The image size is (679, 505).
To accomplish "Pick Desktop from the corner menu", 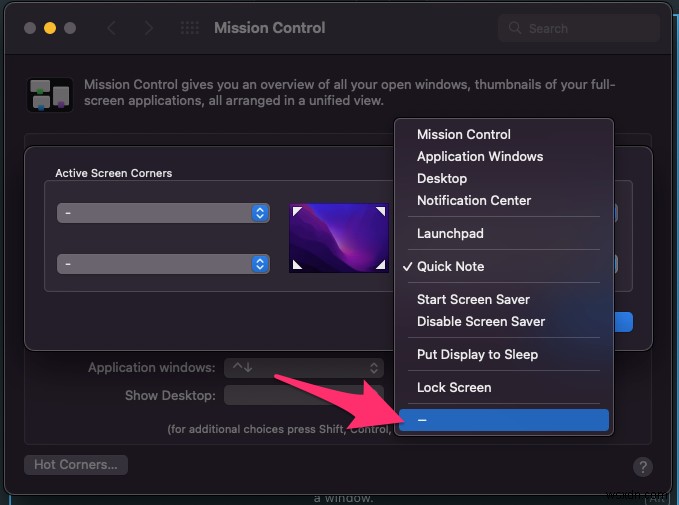I will click(x=504, y=178).
